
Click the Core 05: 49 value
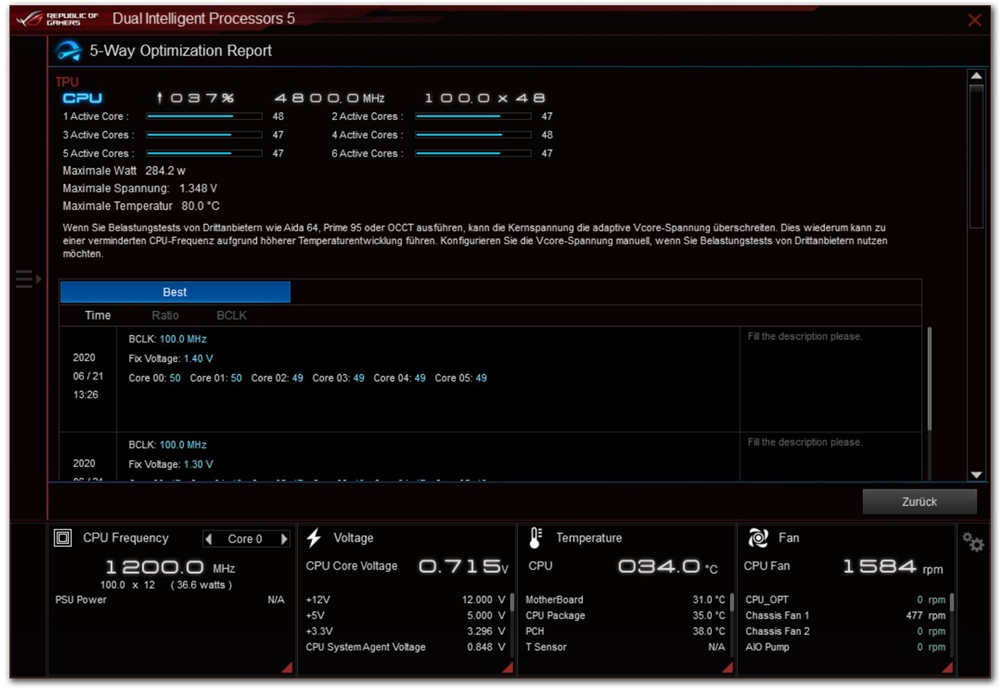point(460,378)
